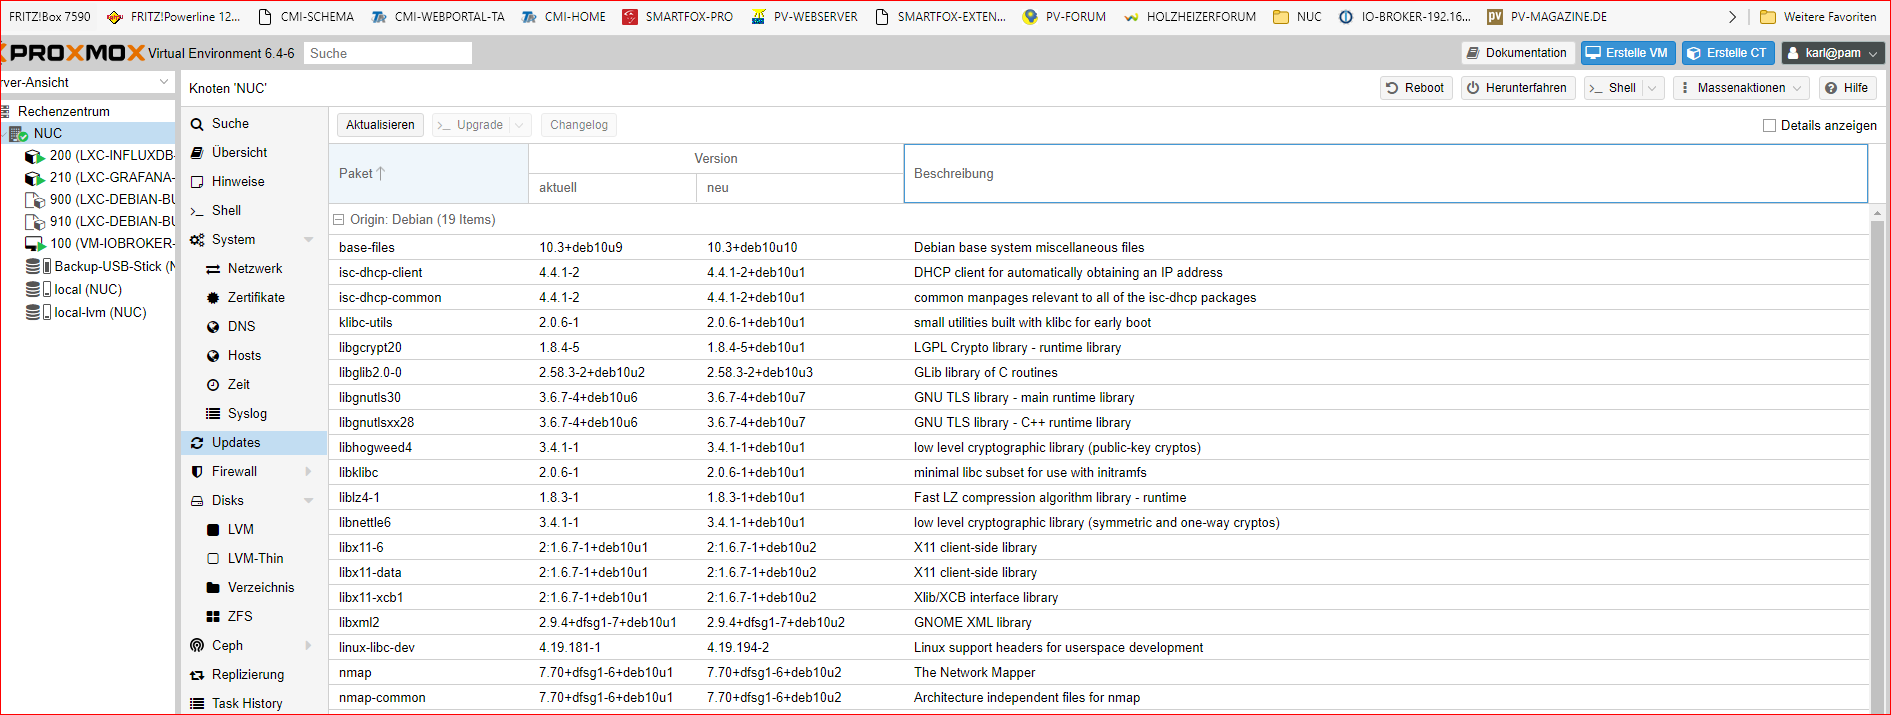Screen dimensions: 1891x715
Task: Open the Netzwerk menu entry
Action: tap(254, 269)
